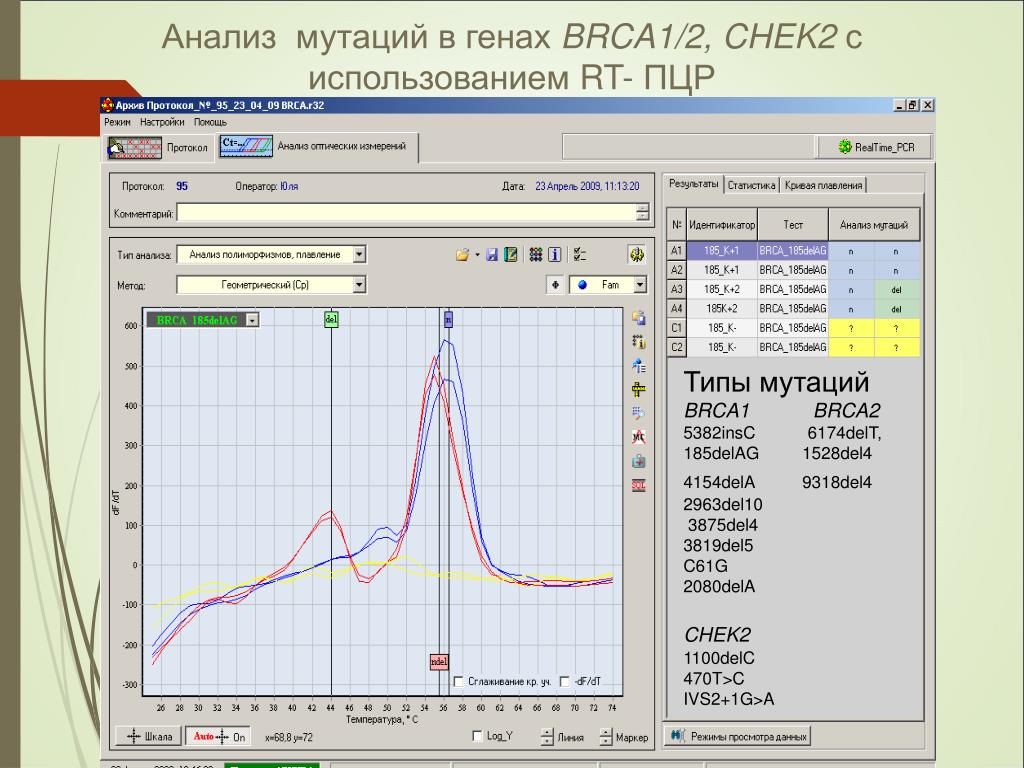
Task: Select row A3 in results table
Action: [x=793, y=289]
